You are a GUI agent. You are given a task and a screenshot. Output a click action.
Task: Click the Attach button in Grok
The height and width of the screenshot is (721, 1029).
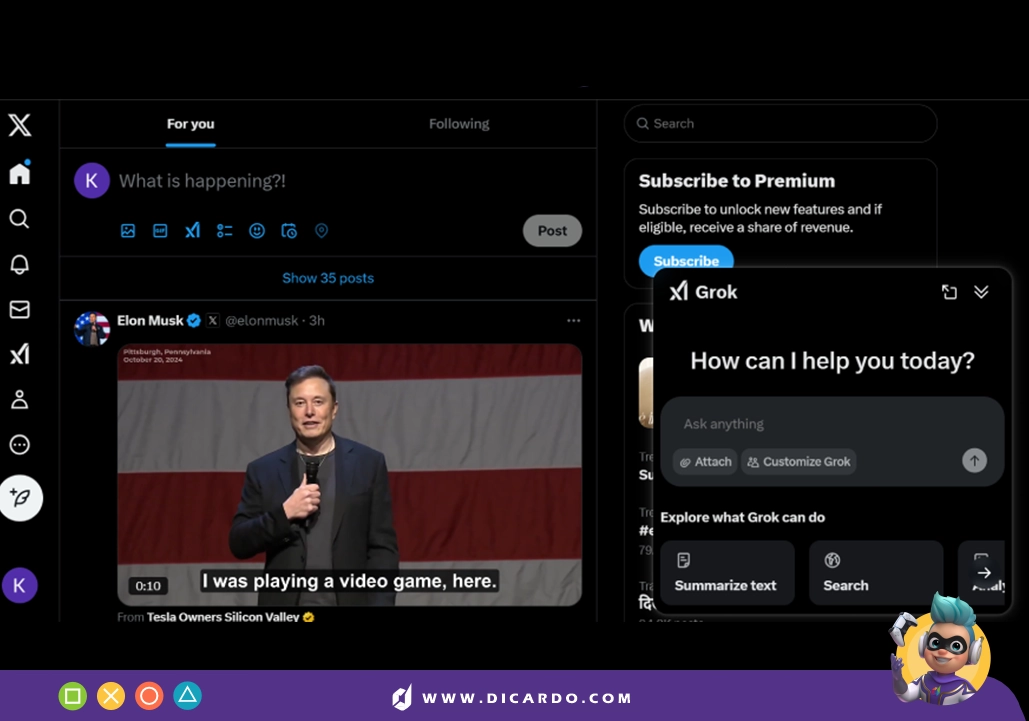[x=705, y=462]
